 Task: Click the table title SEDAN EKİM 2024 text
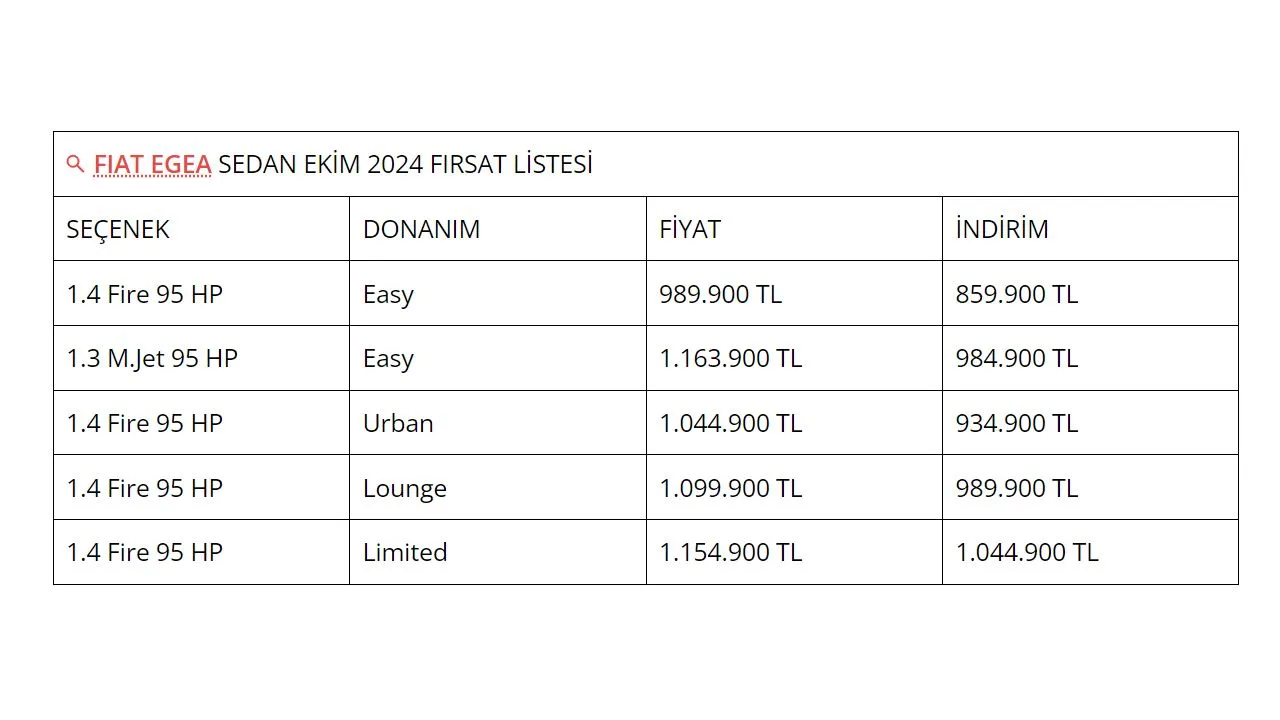320,164
